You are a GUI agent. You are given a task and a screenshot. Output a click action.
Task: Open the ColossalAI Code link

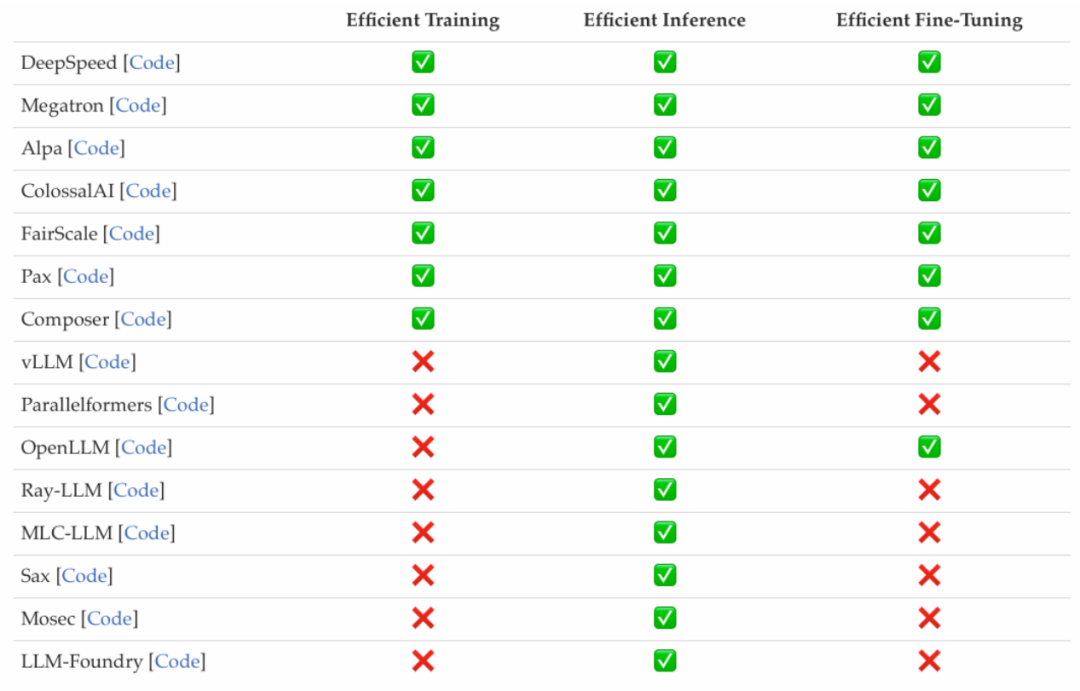coord(149,191)
